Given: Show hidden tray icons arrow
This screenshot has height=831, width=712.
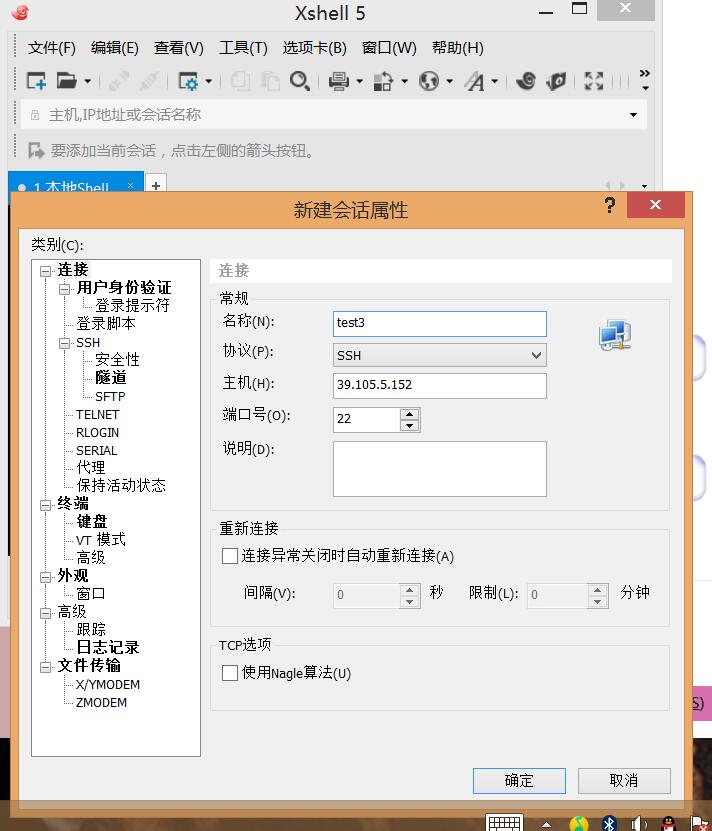Looking at the screenshot, I should click(547, 825).
